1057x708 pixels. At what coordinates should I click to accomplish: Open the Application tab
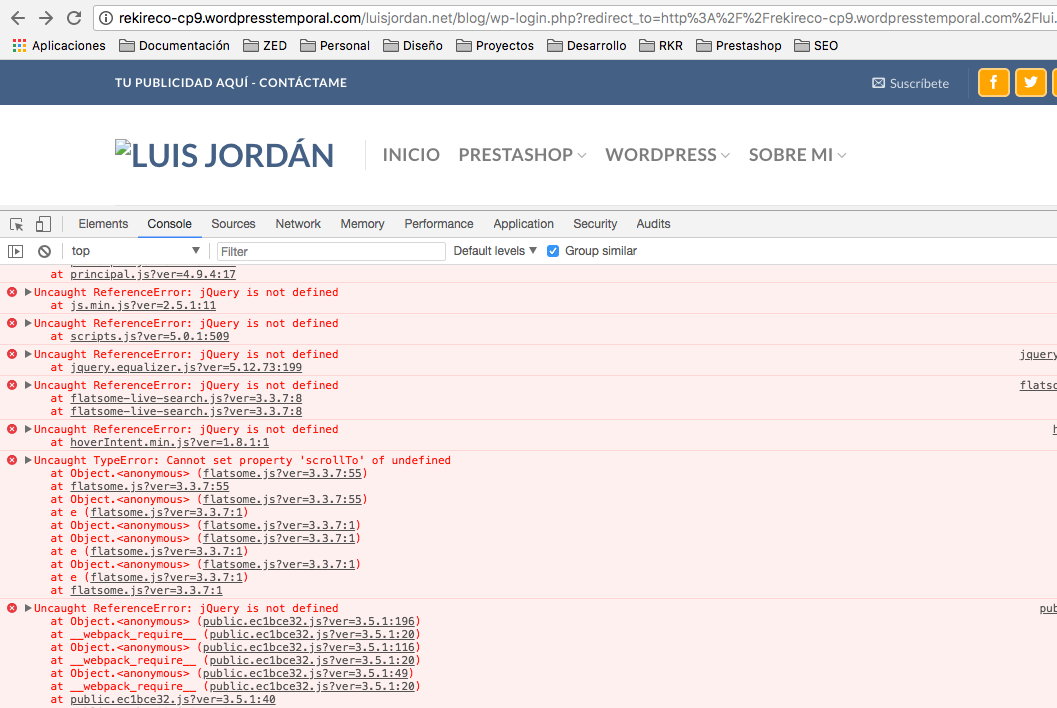[x=523, y=224]
